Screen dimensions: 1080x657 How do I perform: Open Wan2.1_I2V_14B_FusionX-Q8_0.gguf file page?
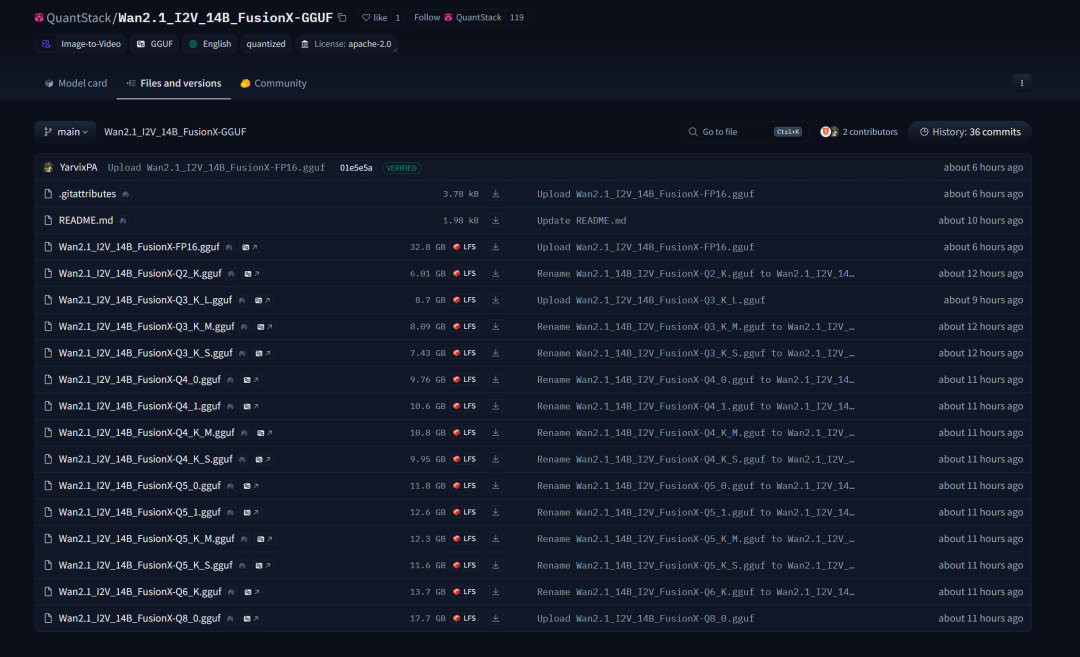(140, 618)
